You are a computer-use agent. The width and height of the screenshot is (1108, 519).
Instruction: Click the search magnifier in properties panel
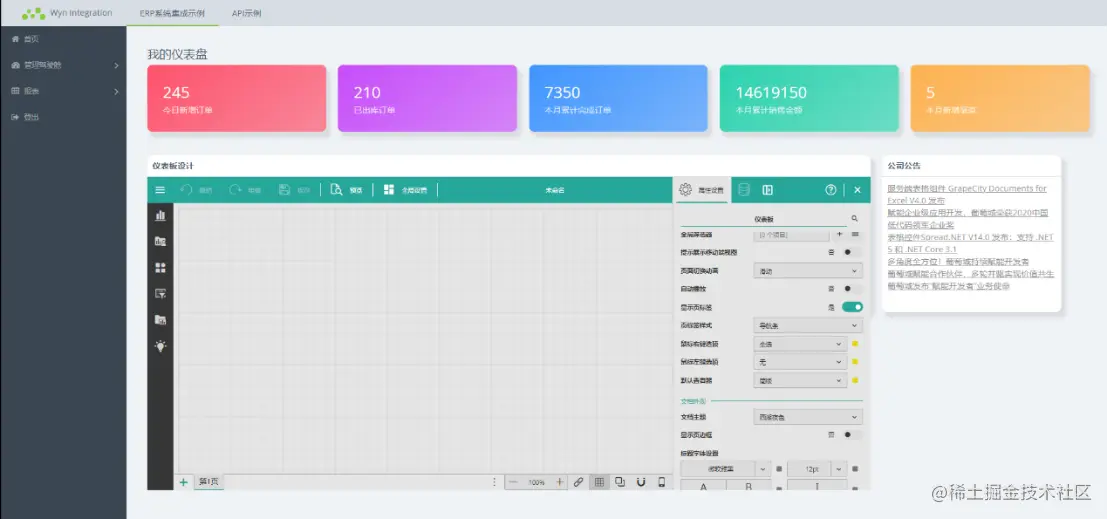coord(854,219)
